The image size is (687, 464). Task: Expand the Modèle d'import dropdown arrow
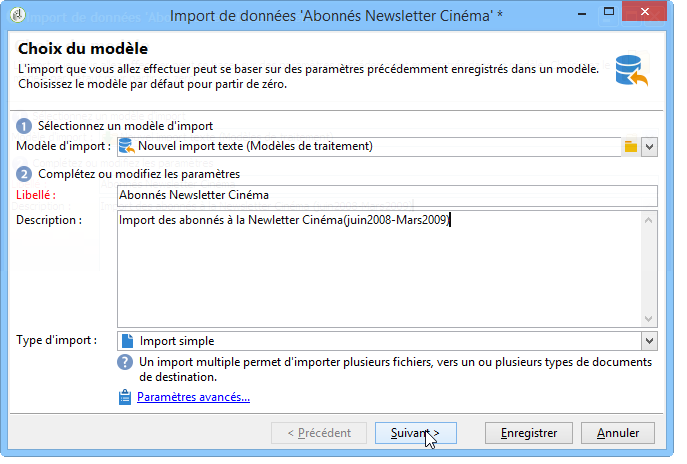649,147
